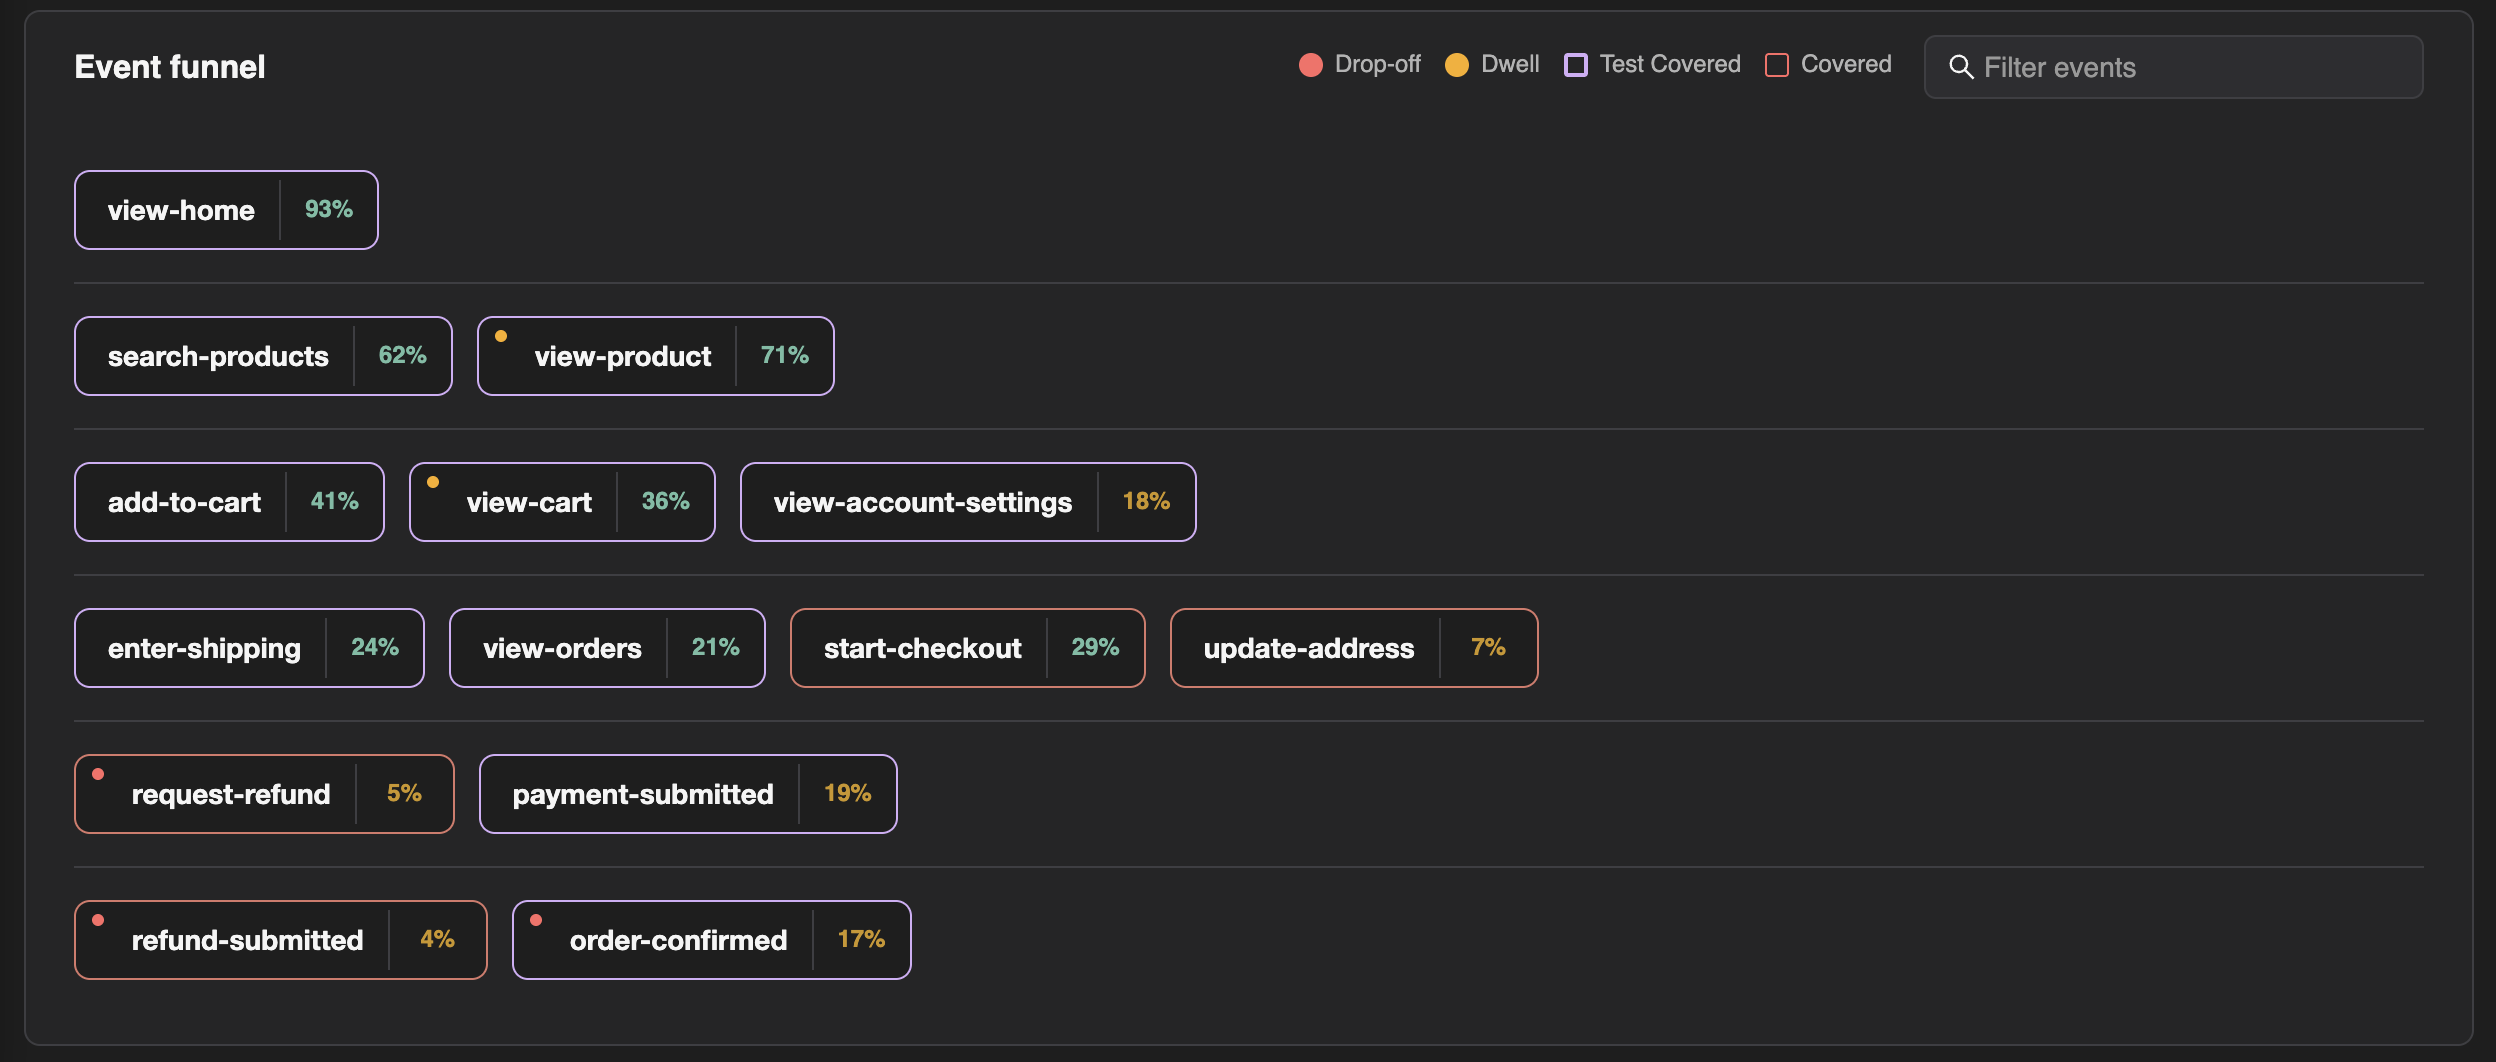Image resolution: width=2496 pixels, height=1062 pixels.
Task: Click the yellow Dwell legend dot
Action: tap(1457, 64)
